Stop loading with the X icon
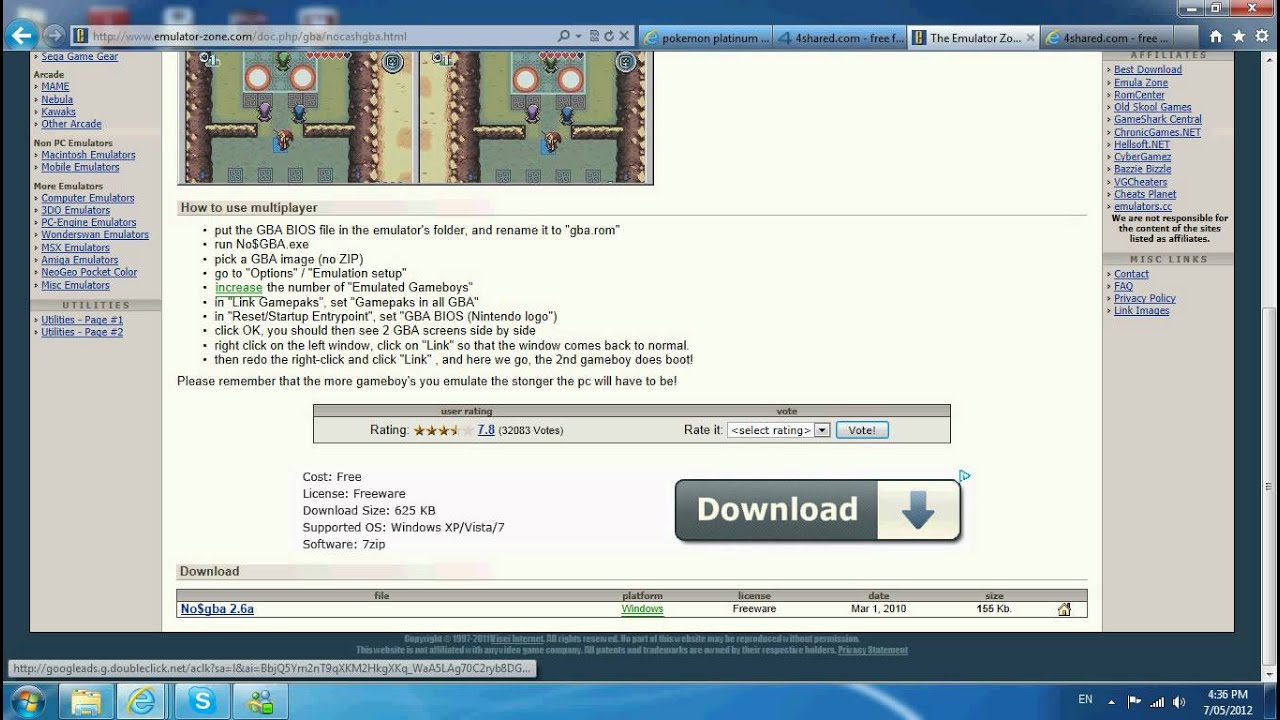The width and height of the screenshot is (1280, 720). point(626,36)
